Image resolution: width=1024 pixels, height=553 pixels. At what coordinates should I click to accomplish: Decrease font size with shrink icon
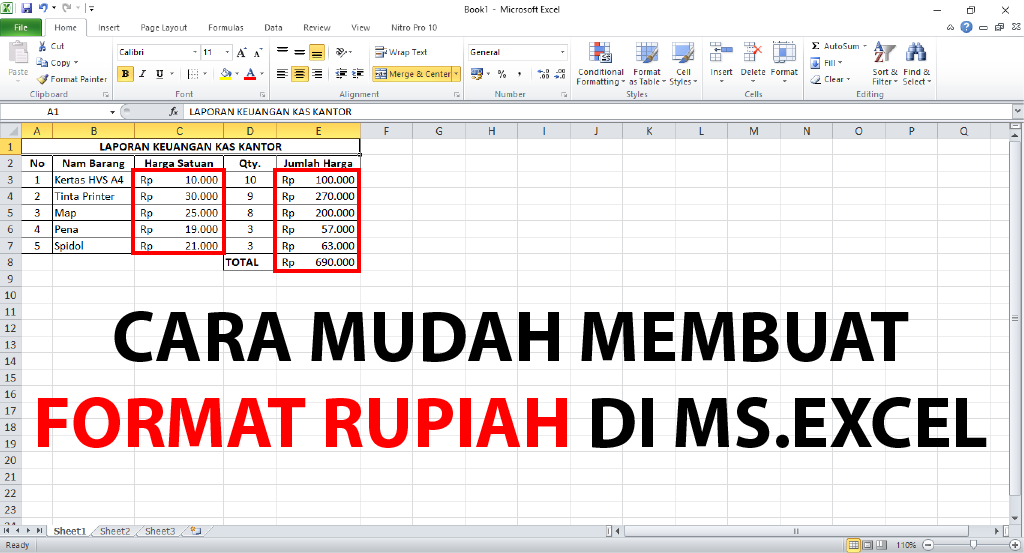point(258,52)
